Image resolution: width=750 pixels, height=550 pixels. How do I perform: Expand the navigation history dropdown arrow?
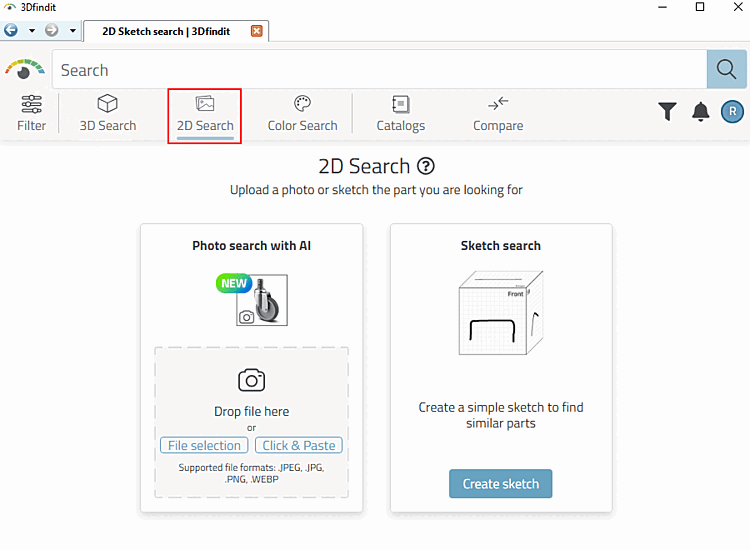(x=73, y=31)
